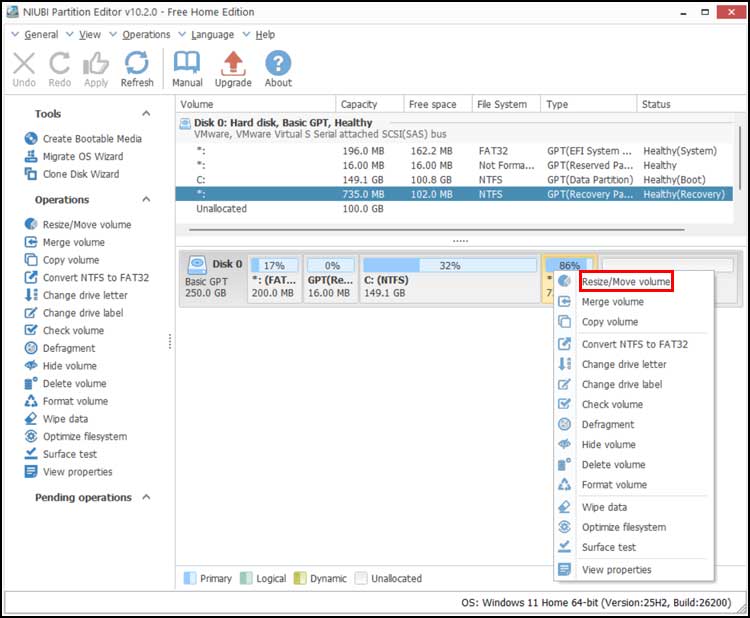
Task: Open the Manual book icon
Action: [x=187, y=64]
